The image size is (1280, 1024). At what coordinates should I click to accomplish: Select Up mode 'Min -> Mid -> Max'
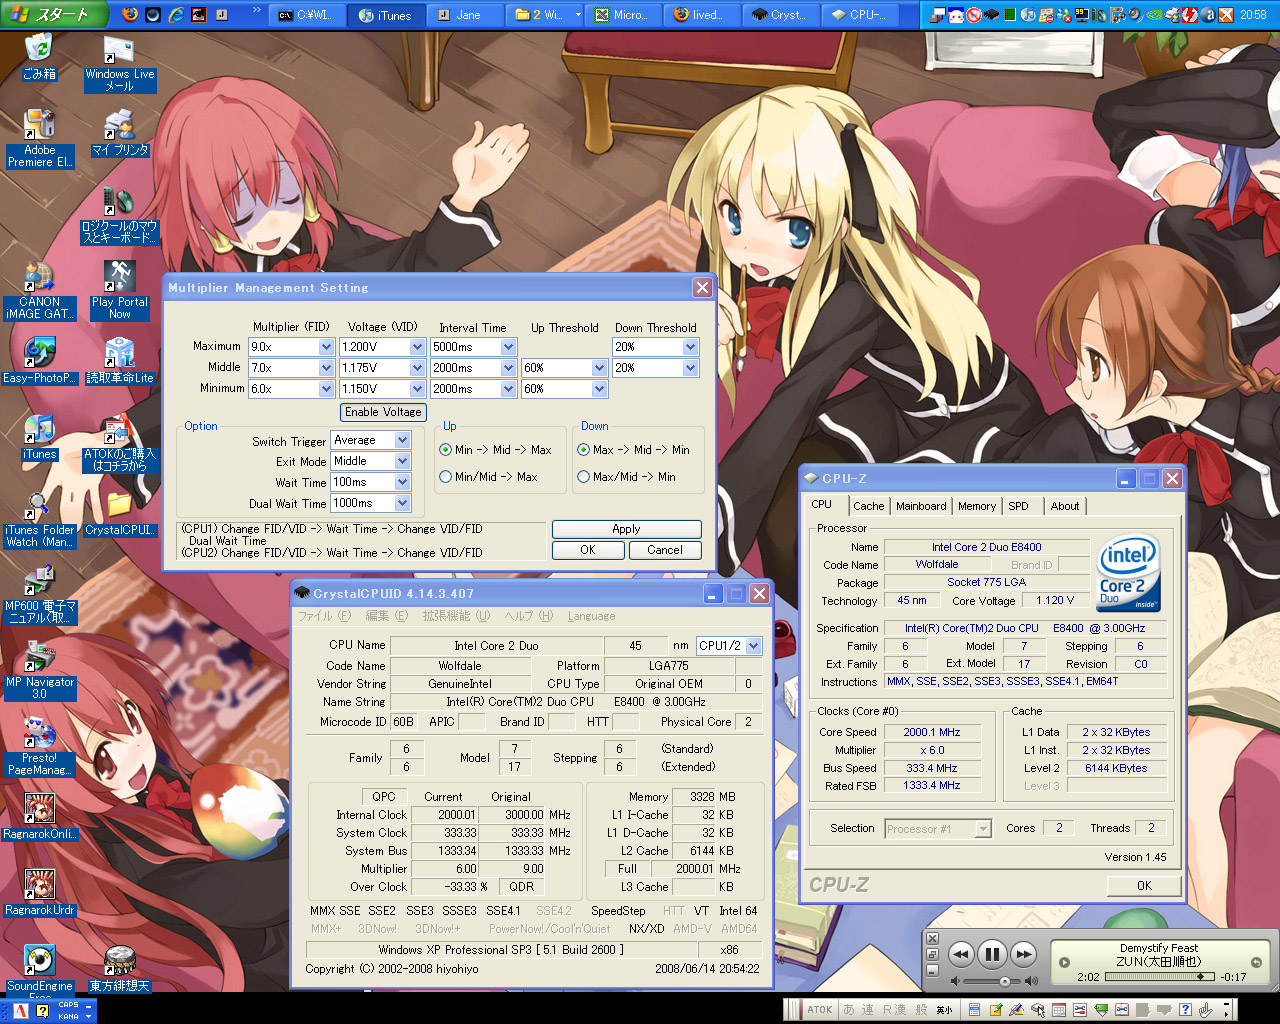[x=445, y=450]
